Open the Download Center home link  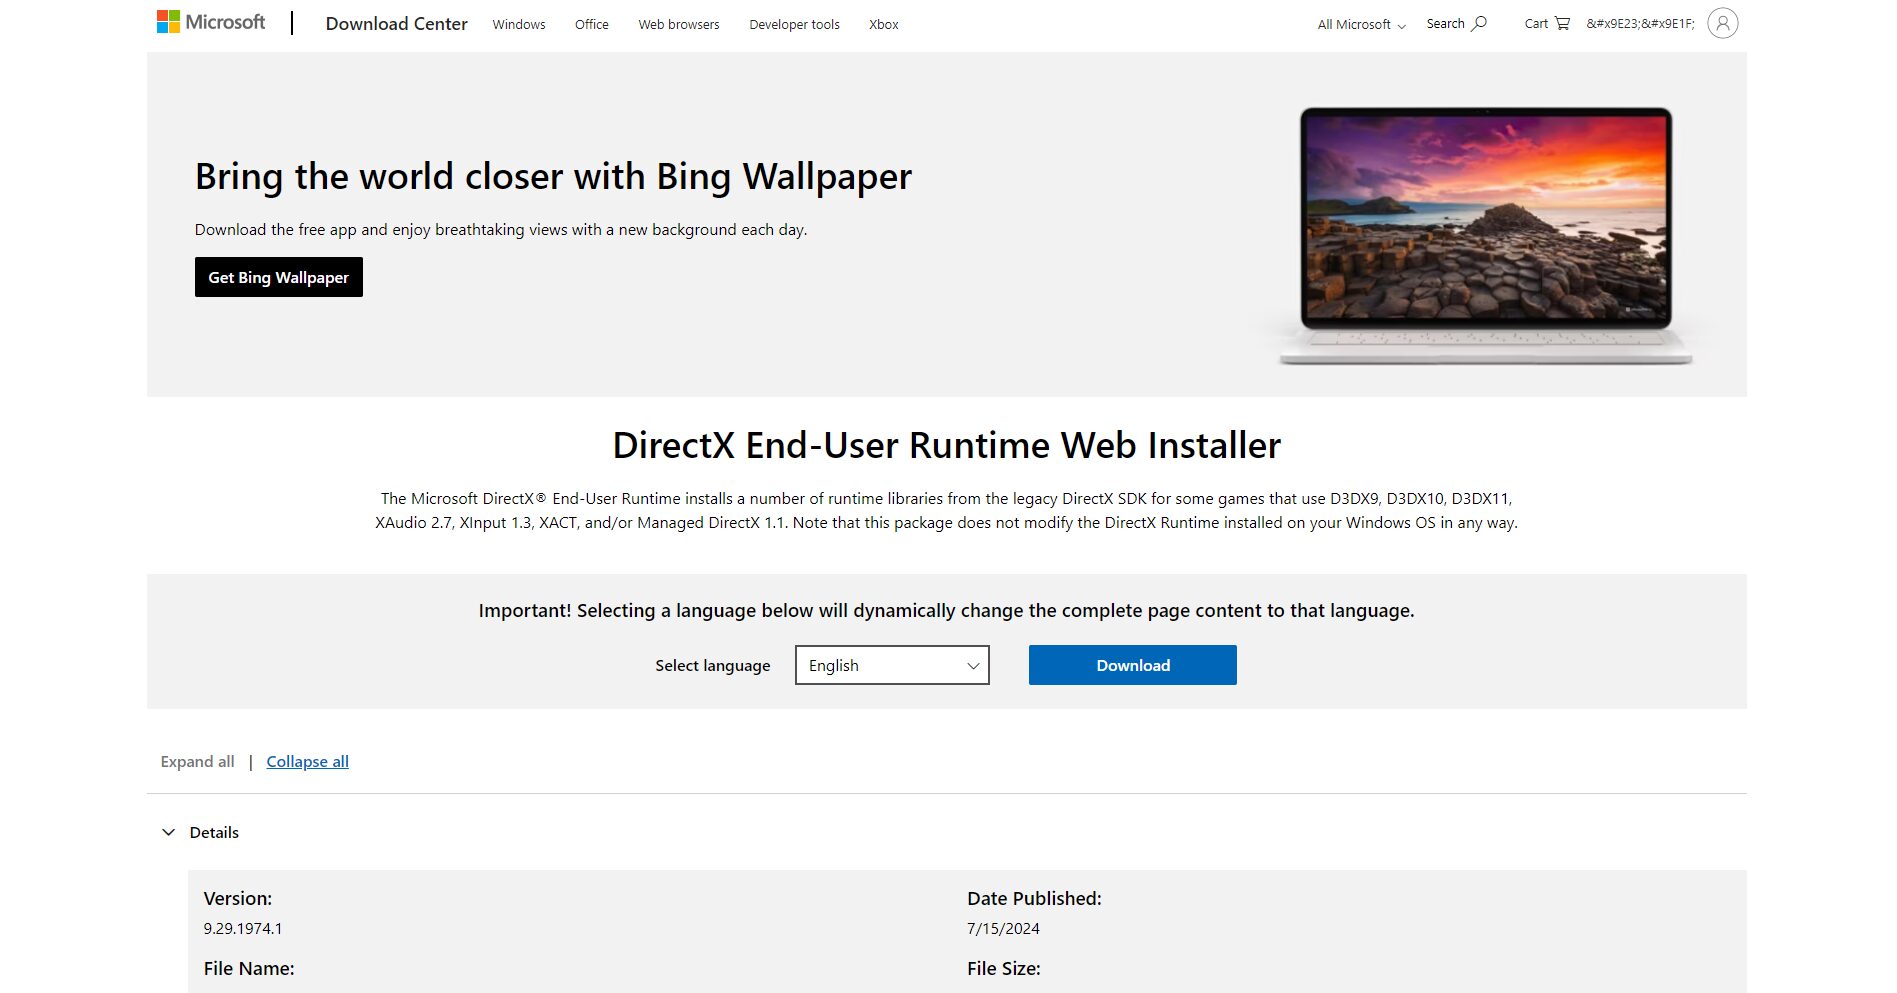[396, 23]
